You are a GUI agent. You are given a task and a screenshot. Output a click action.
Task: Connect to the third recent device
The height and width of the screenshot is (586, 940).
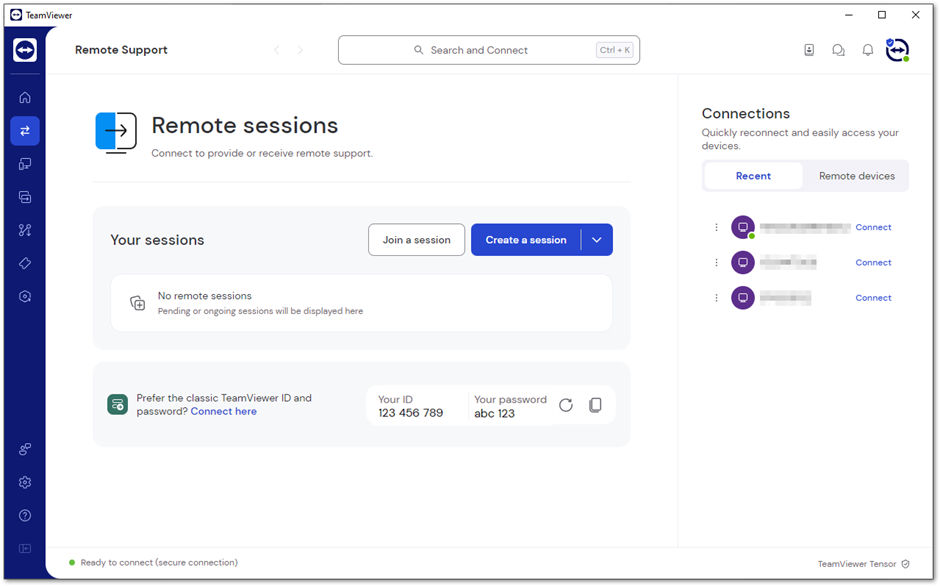(873, 298)
